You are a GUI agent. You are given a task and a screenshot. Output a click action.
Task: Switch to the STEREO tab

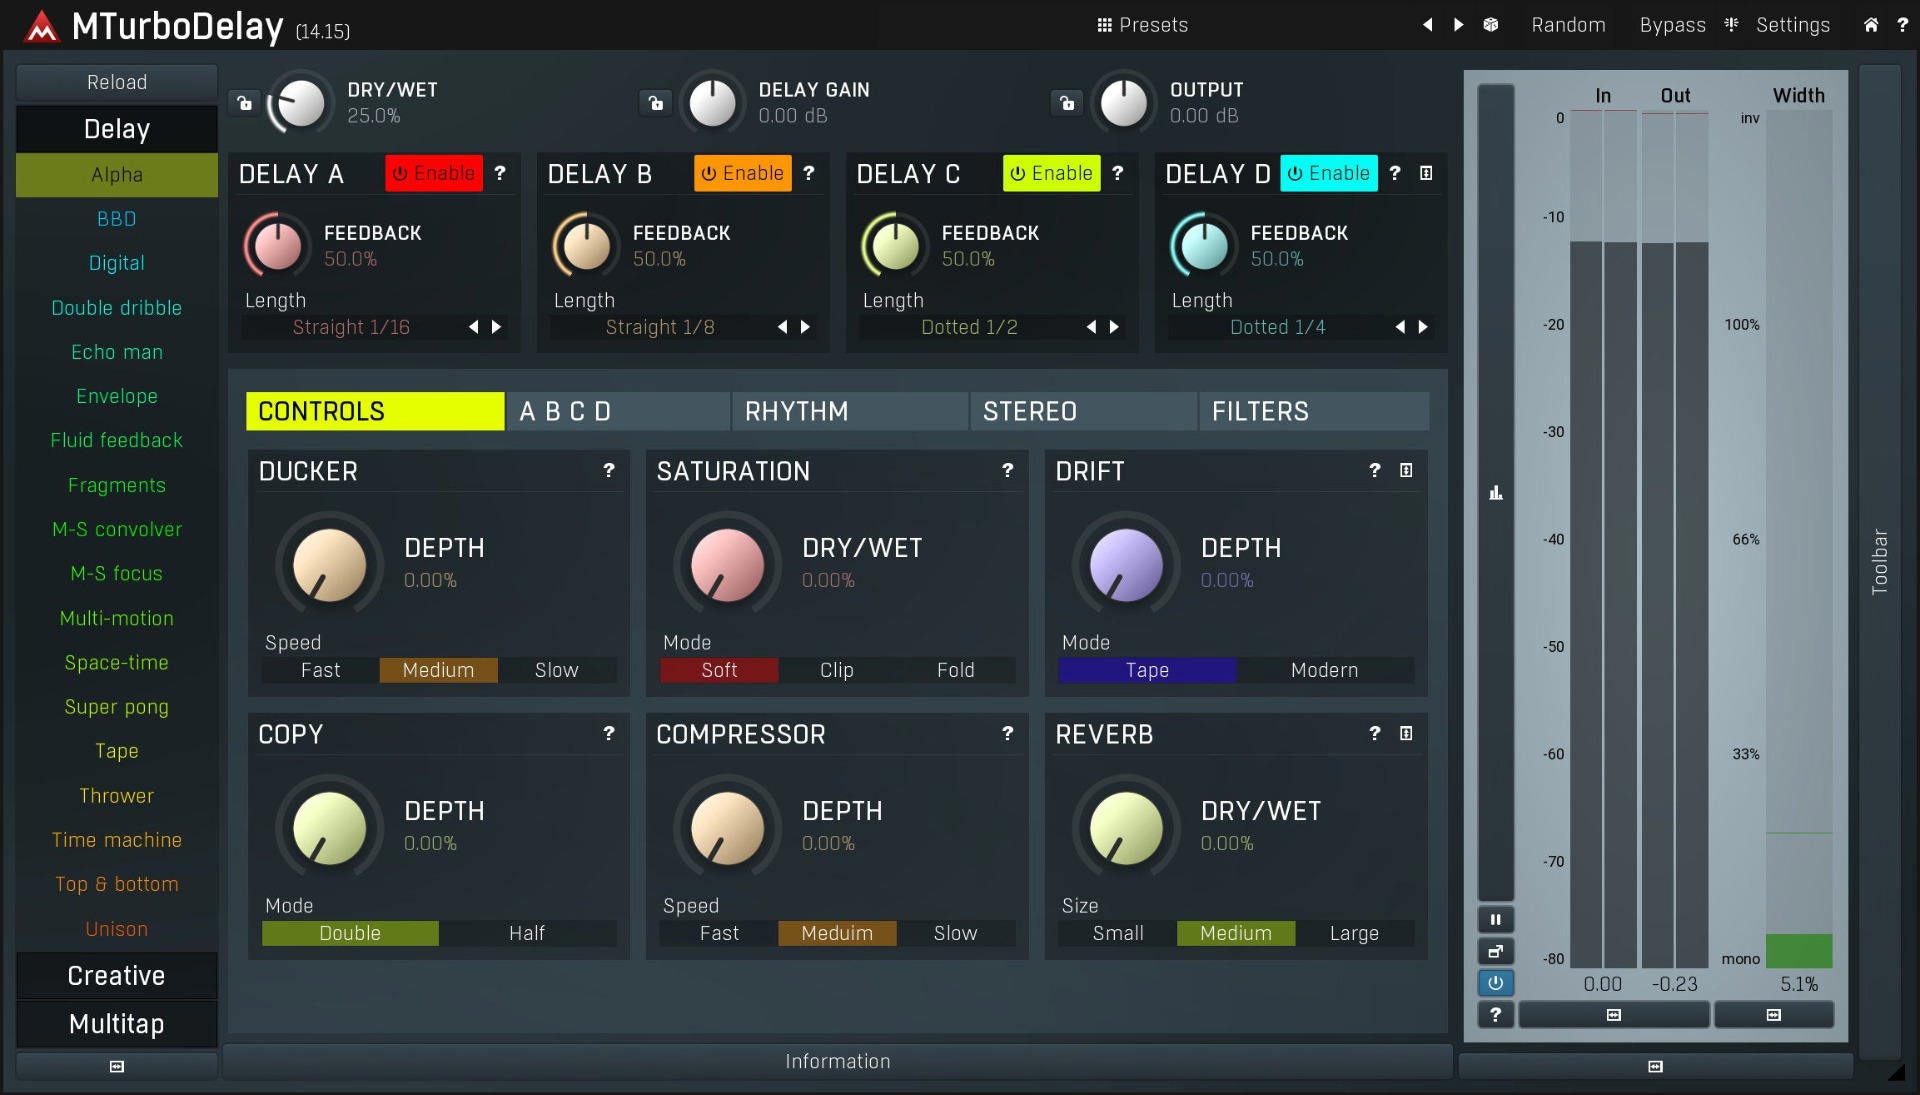1084,411
